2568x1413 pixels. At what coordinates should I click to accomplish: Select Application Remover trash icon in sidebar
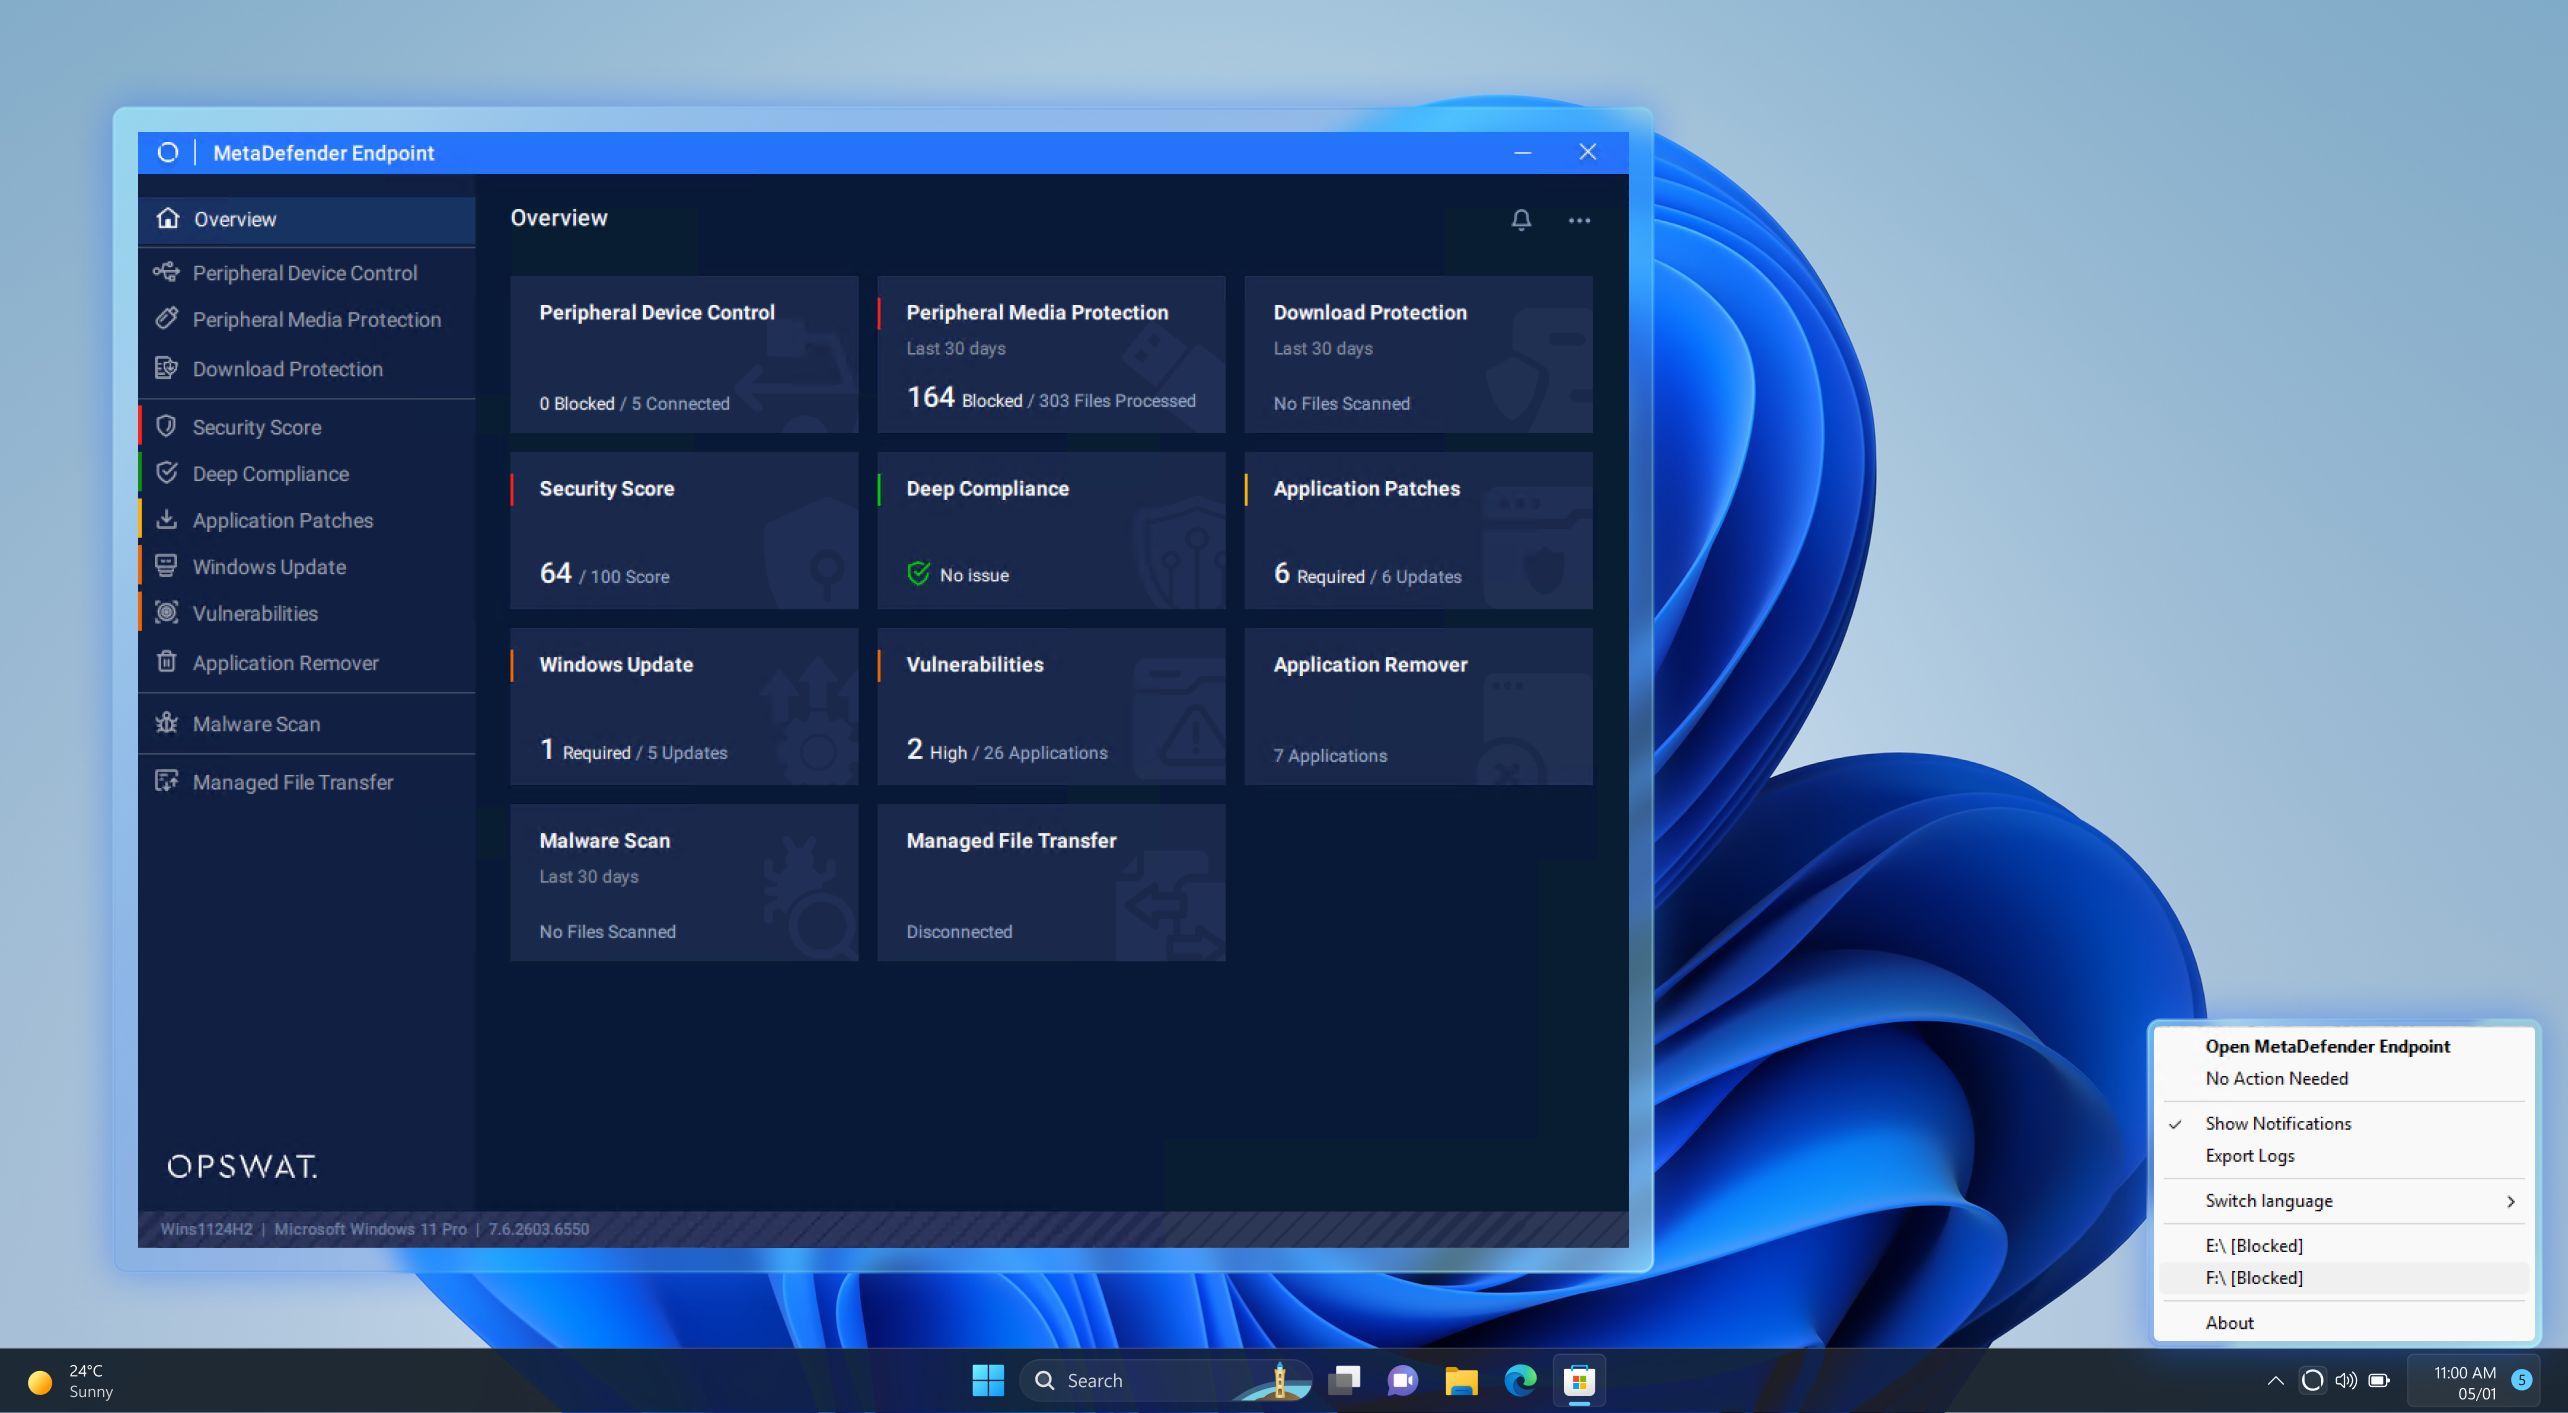point(166,662)
